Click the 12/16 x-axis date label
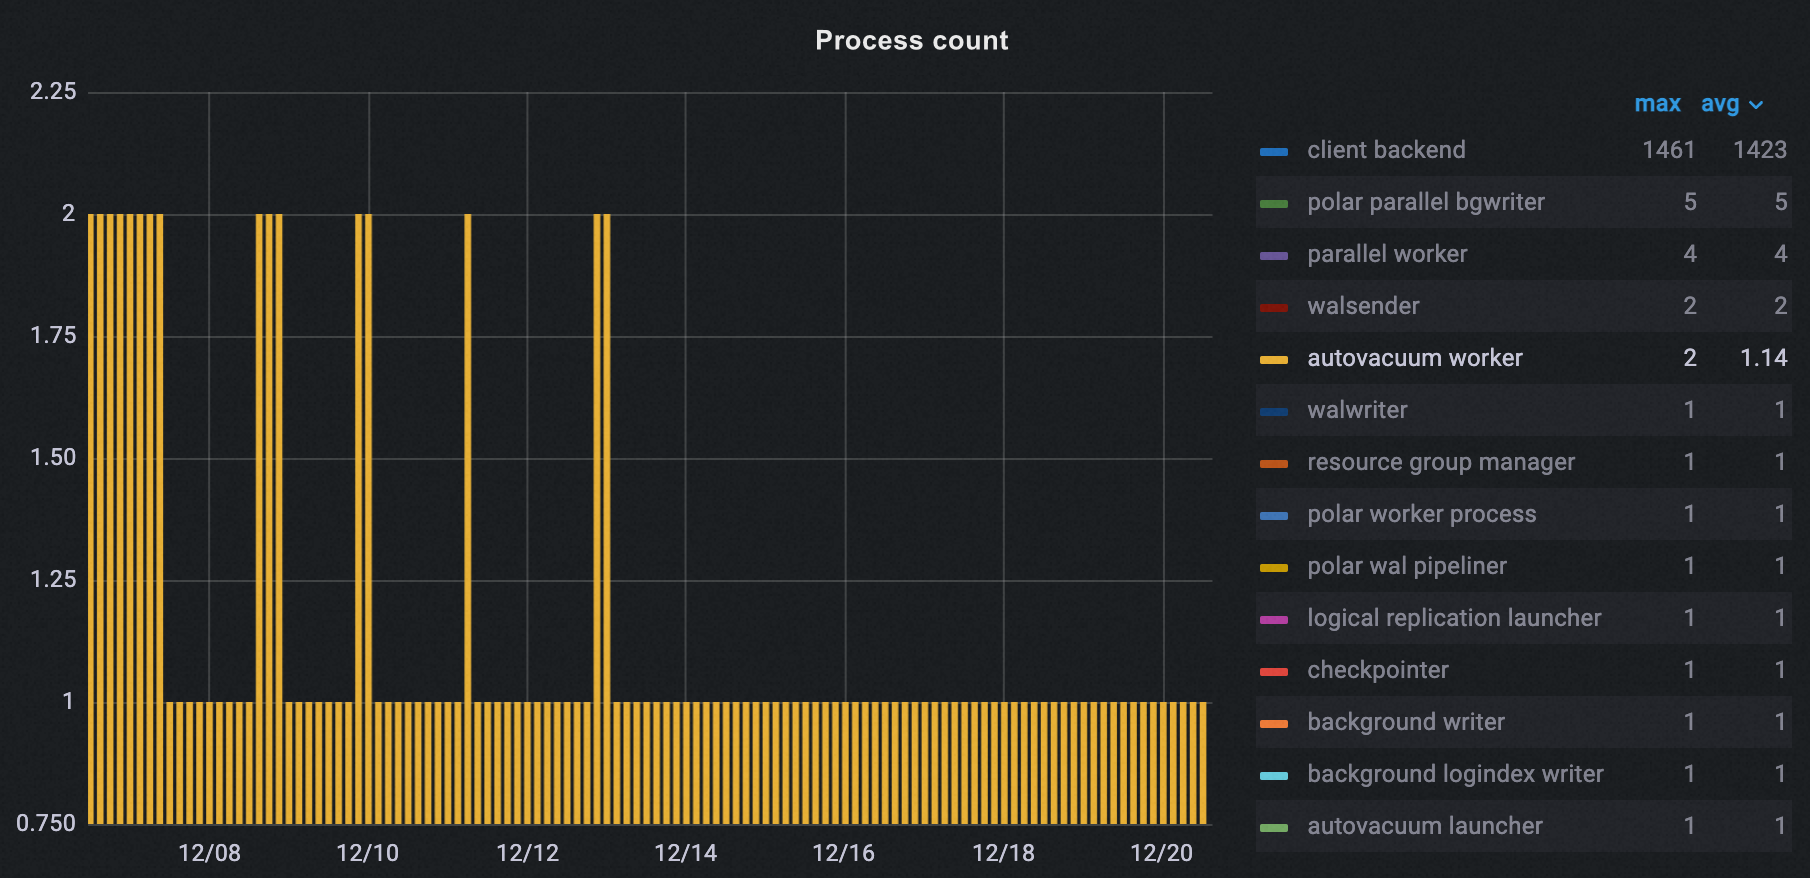This screenshot has height=878, width=1810. (843, 853)
